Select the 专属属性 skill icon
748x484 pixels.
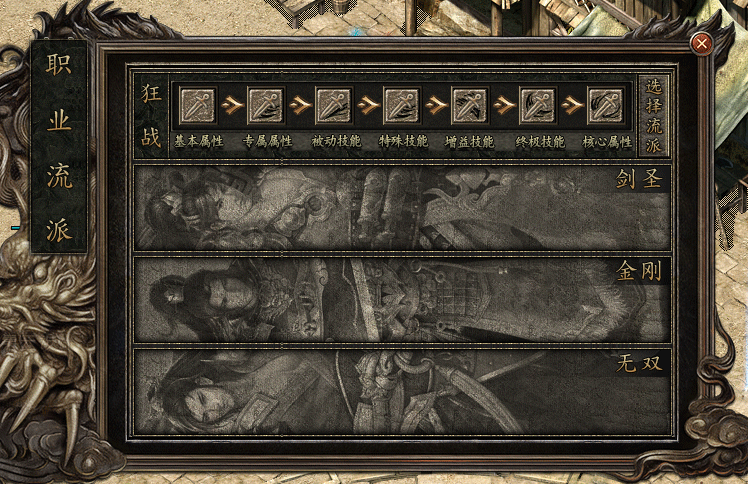click(x=266, y=105)
